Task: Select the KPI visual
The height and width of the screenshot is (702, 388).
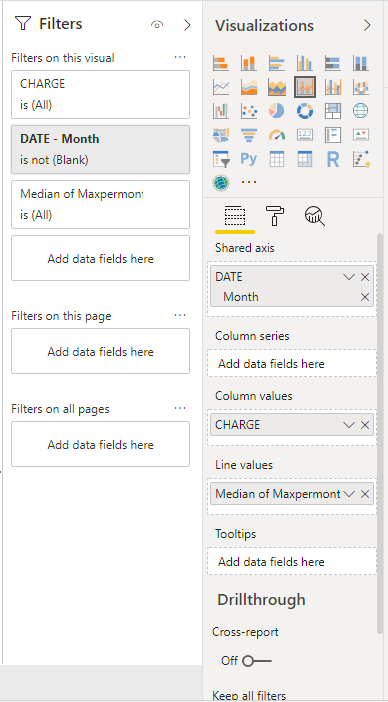Action: point(360,134)
